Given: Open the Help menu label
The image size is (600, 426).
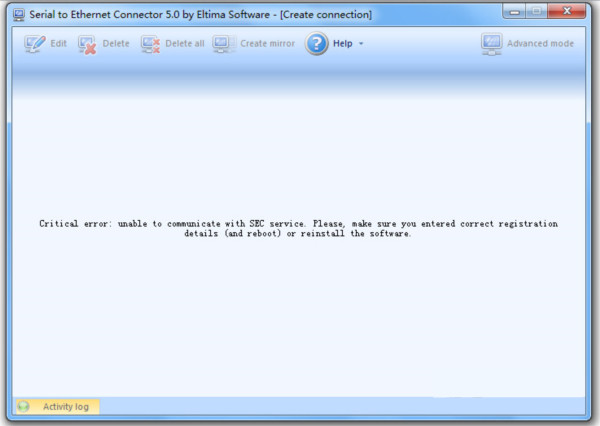Looking at the screenshot, I should click(343, 44).
